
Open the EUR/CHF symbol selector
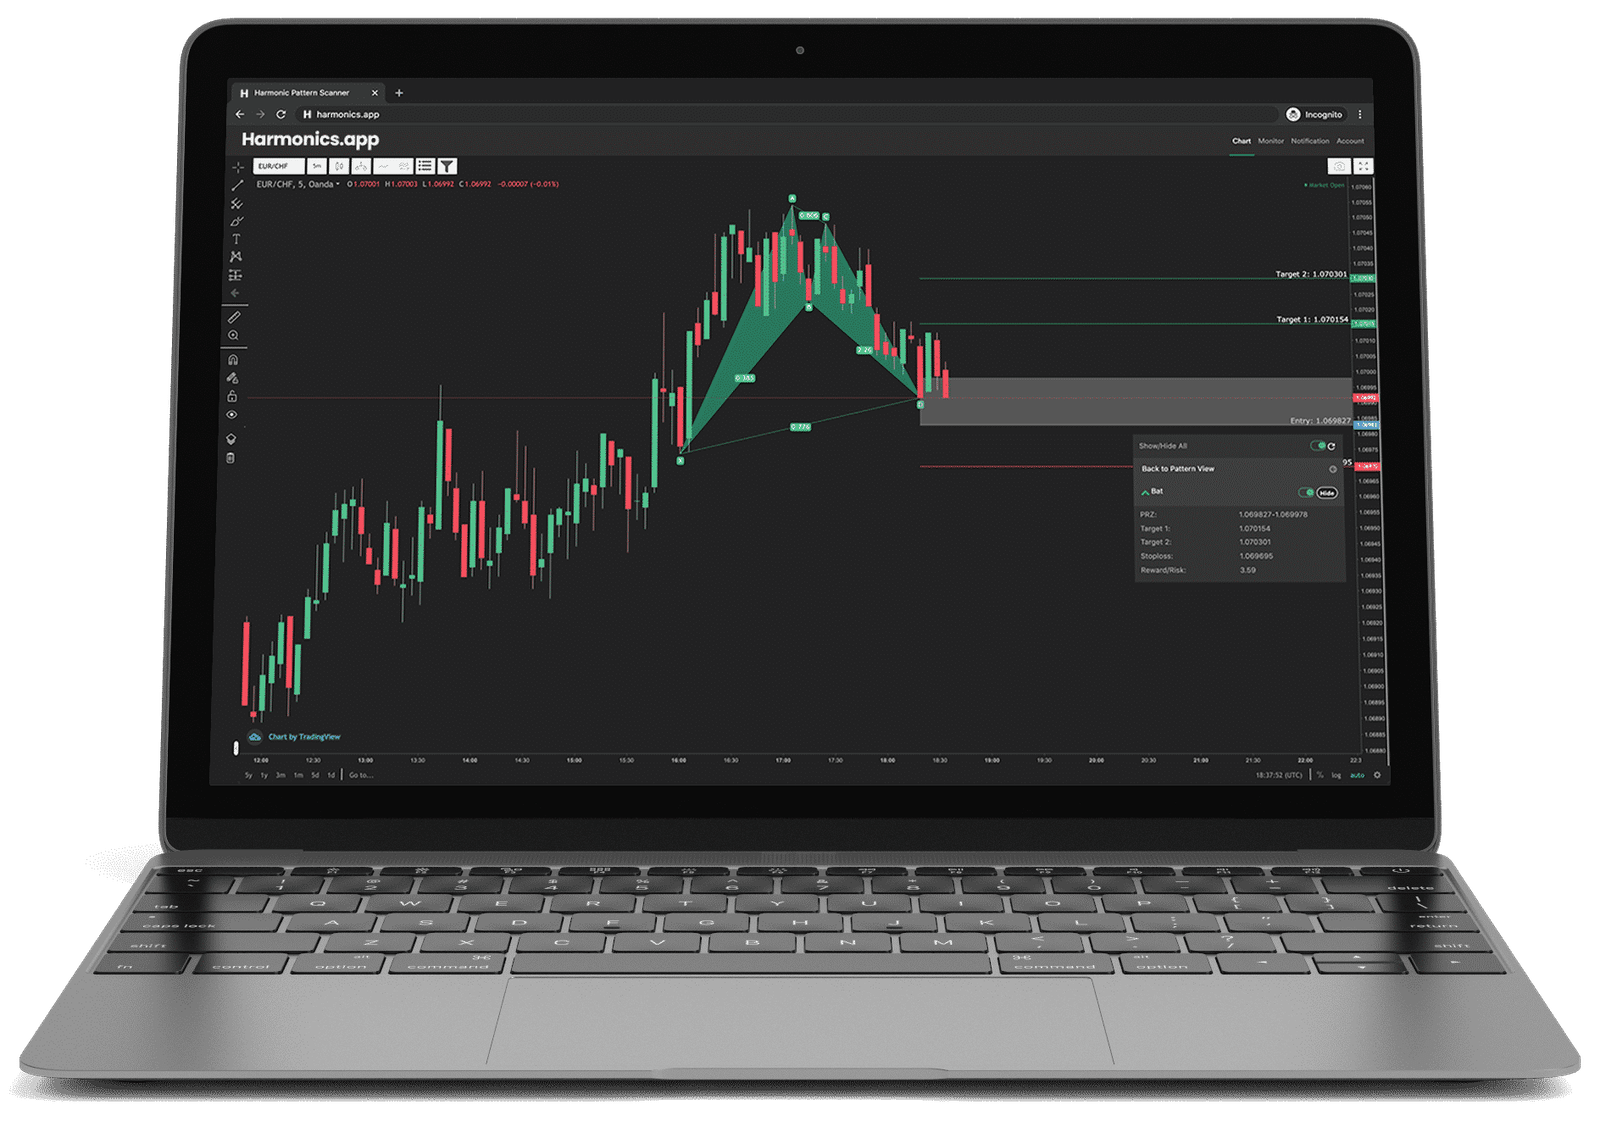click(279, 166)
